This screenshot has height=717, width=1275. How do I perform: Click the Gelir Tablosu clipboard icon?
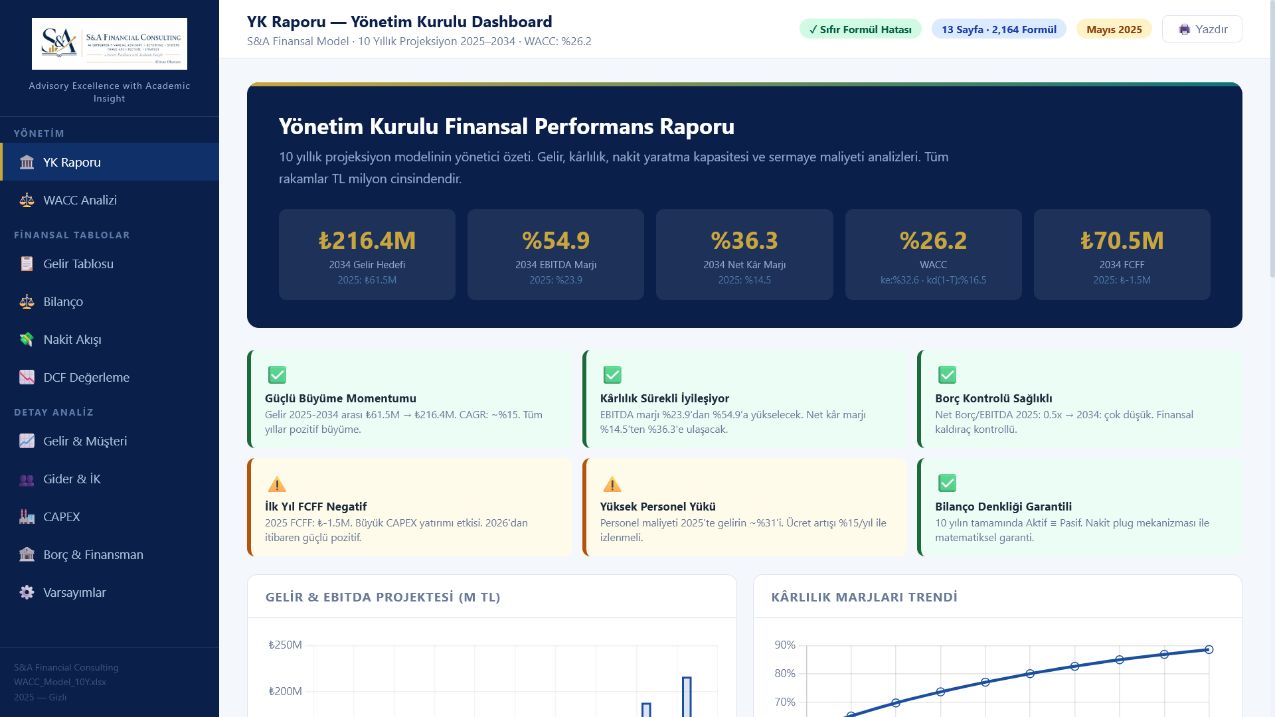pos(26,264)
